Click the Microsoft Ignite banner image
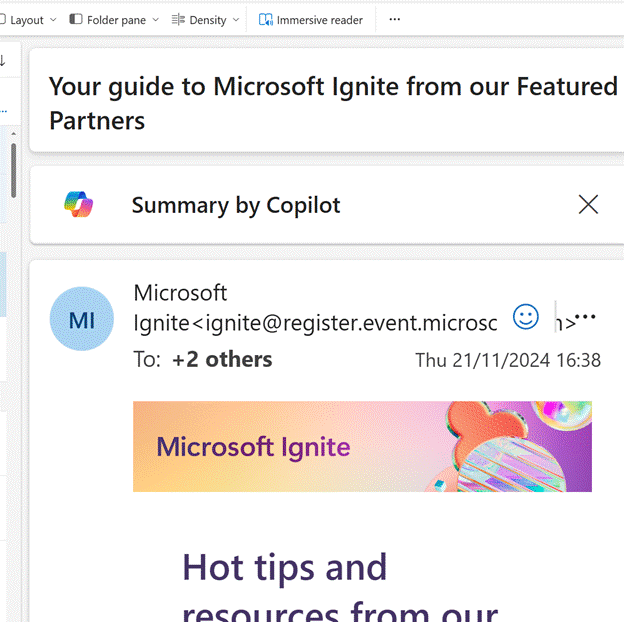The height and width of the screenshot is (622, 624). [362, 447]
